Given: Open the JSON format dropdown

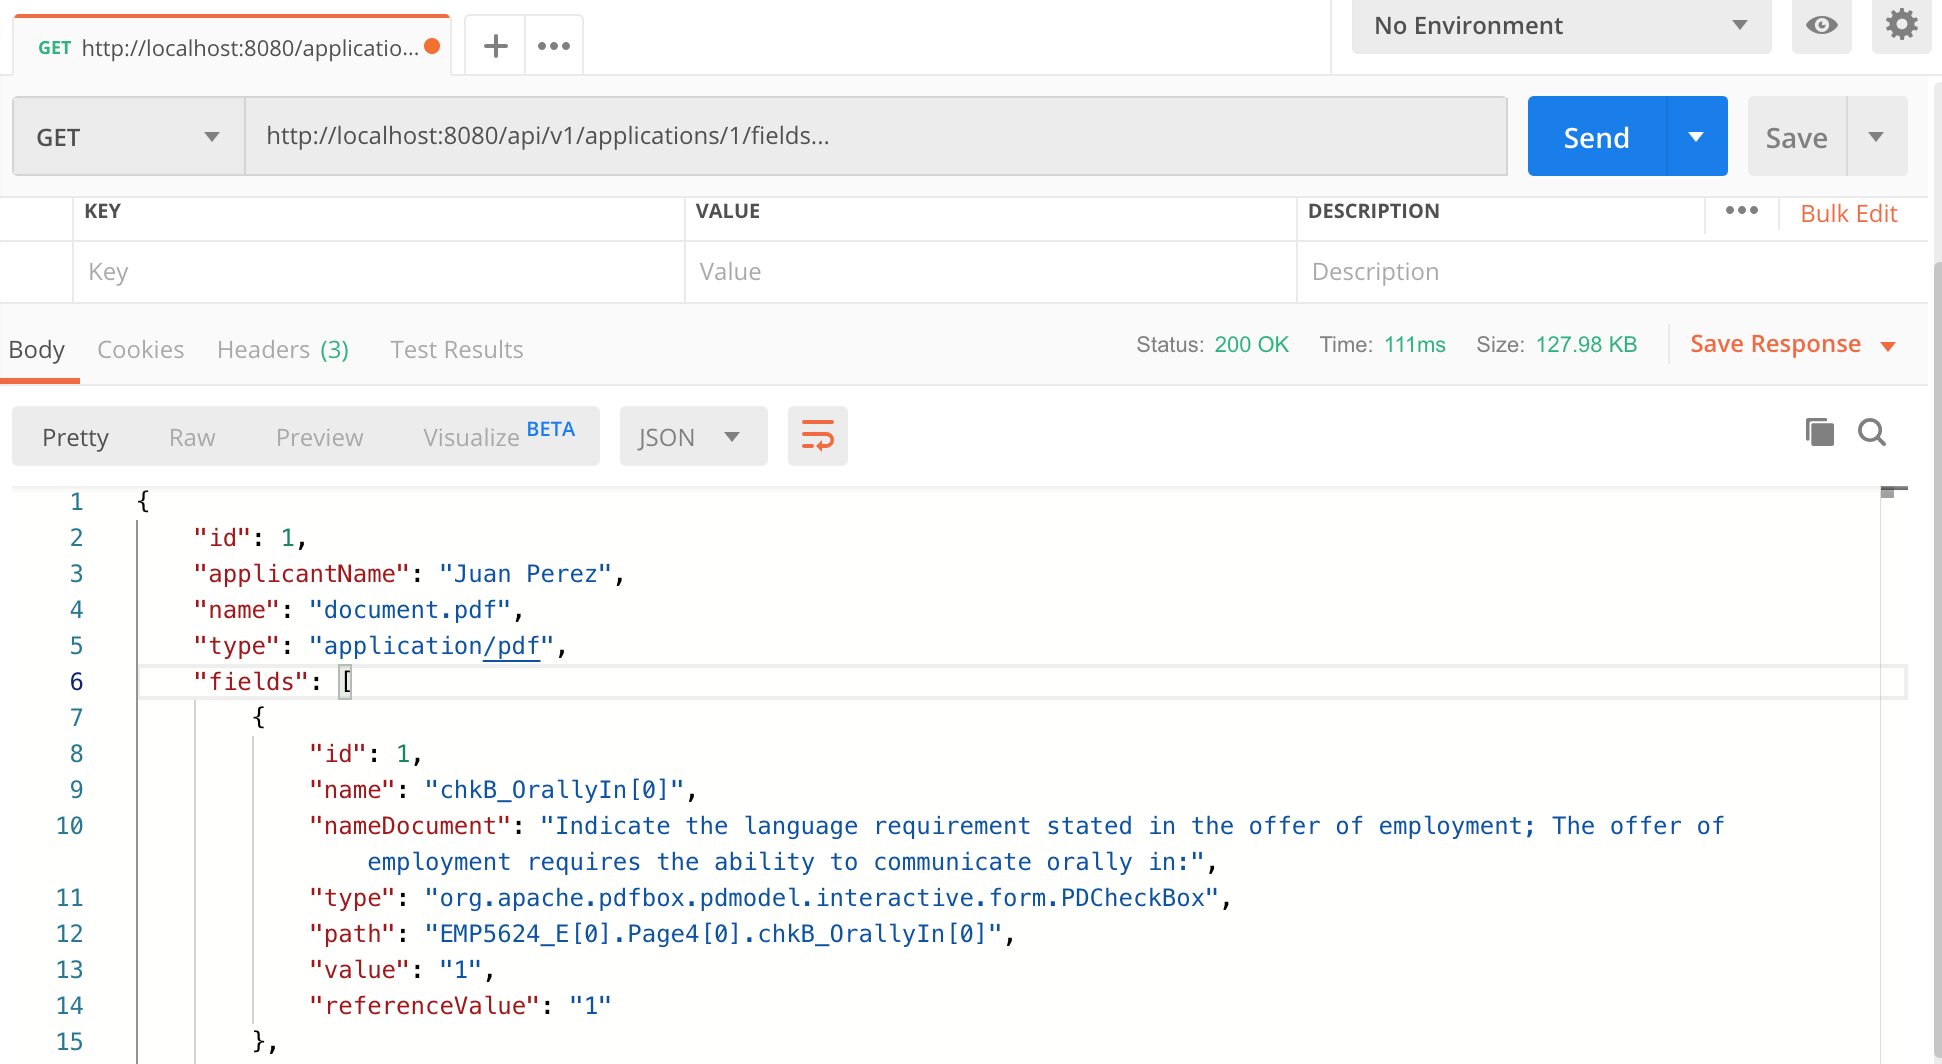Looking at the screenshot, I should [692, 437].
